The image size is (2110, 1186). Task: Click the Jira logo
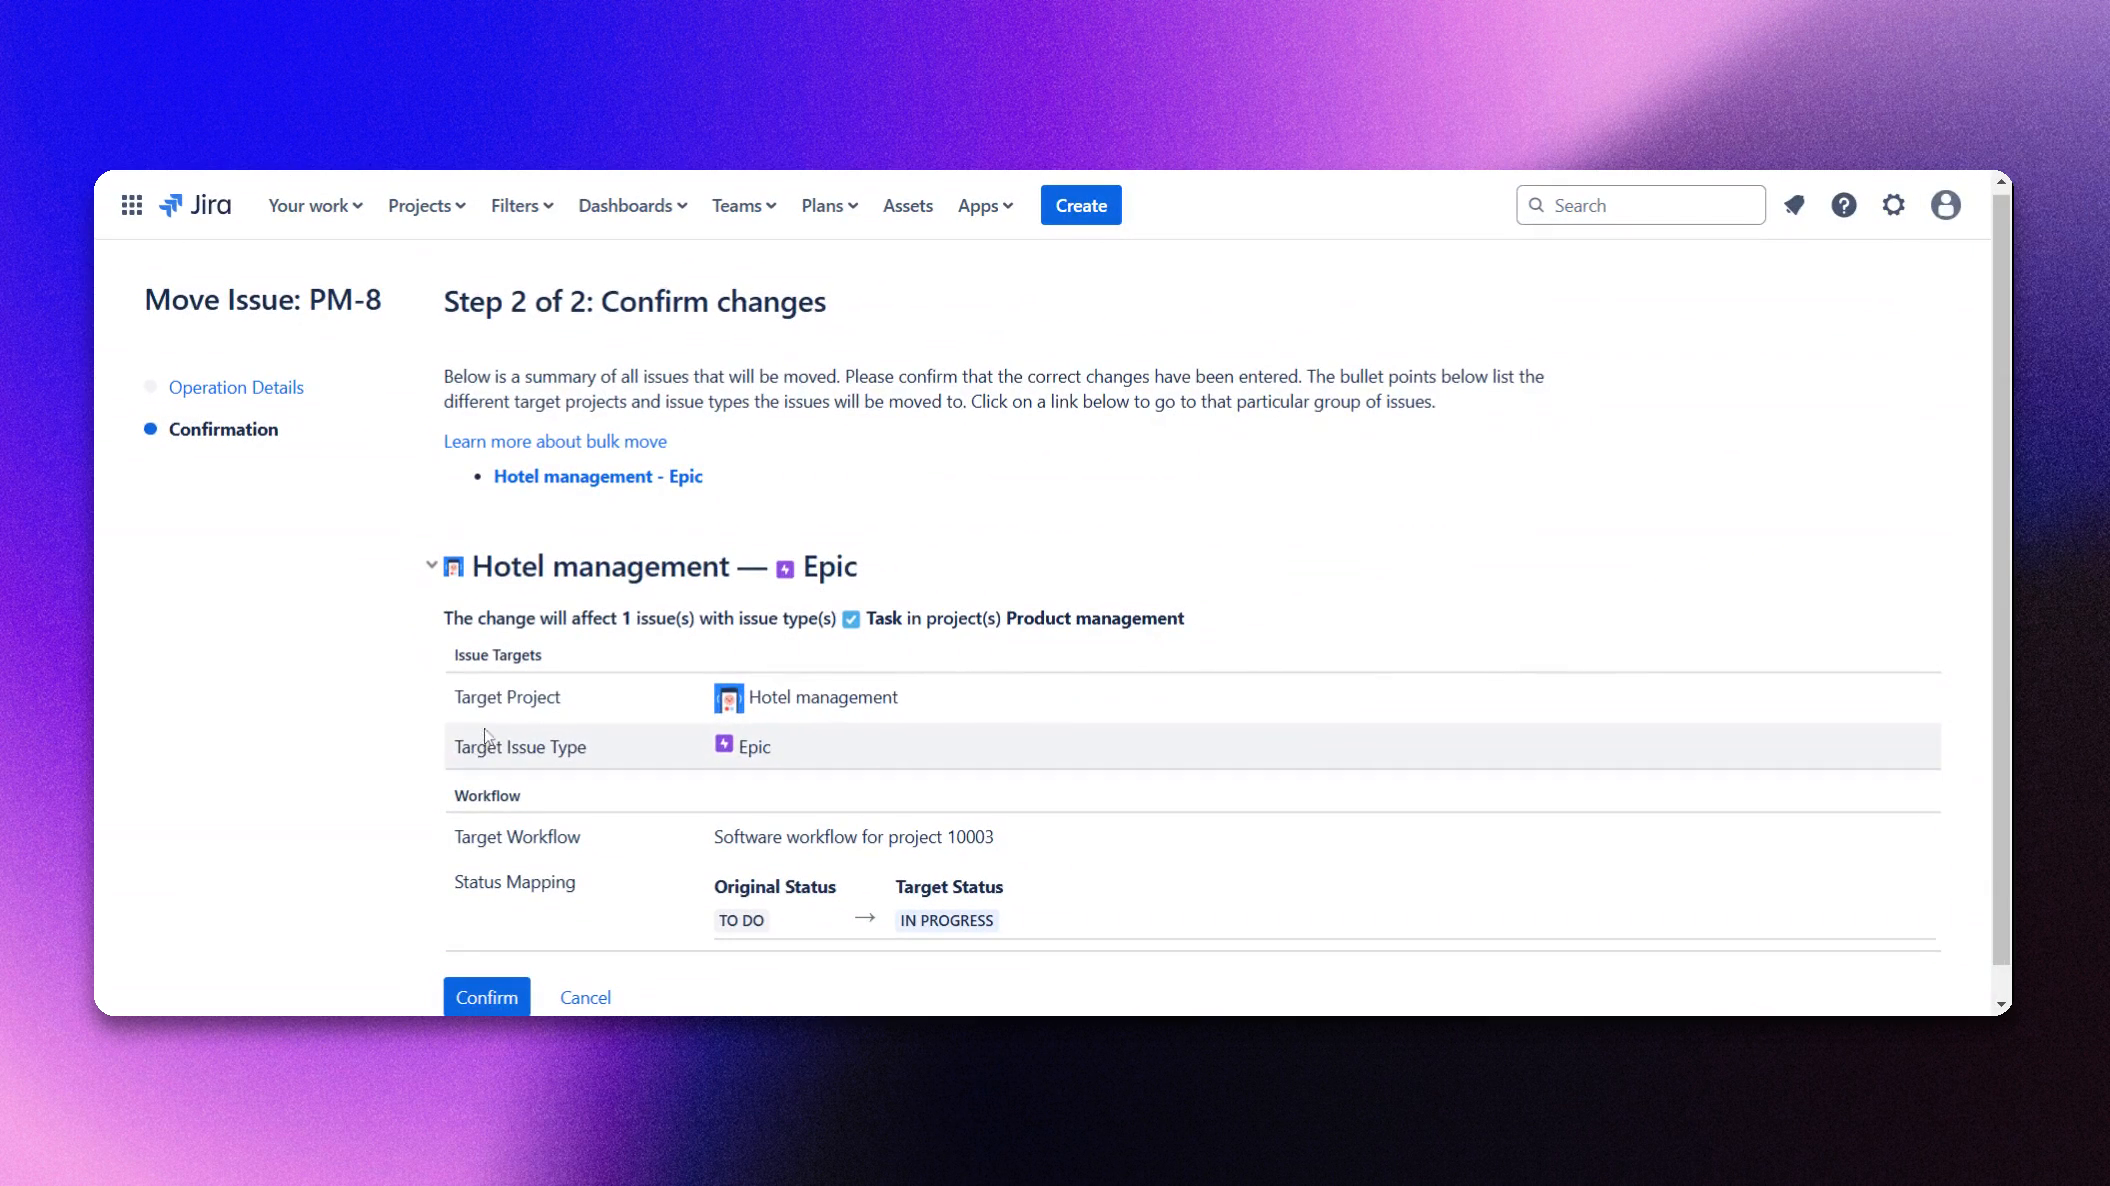point(195,205)
